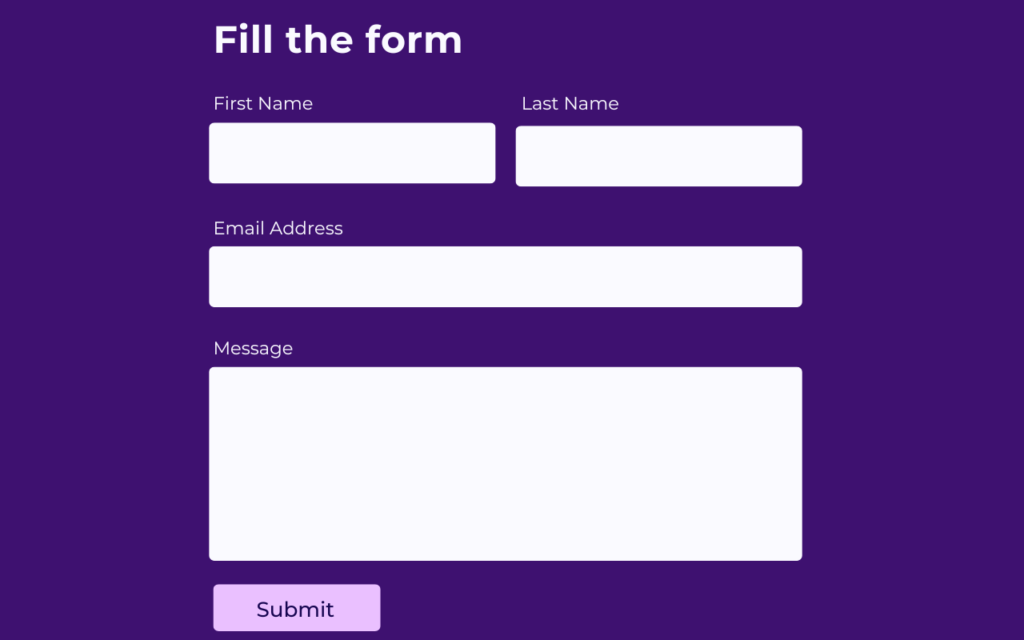Place cursor in the First Name box
This screenshot has height=640, width=1024.
click(352, 153)
